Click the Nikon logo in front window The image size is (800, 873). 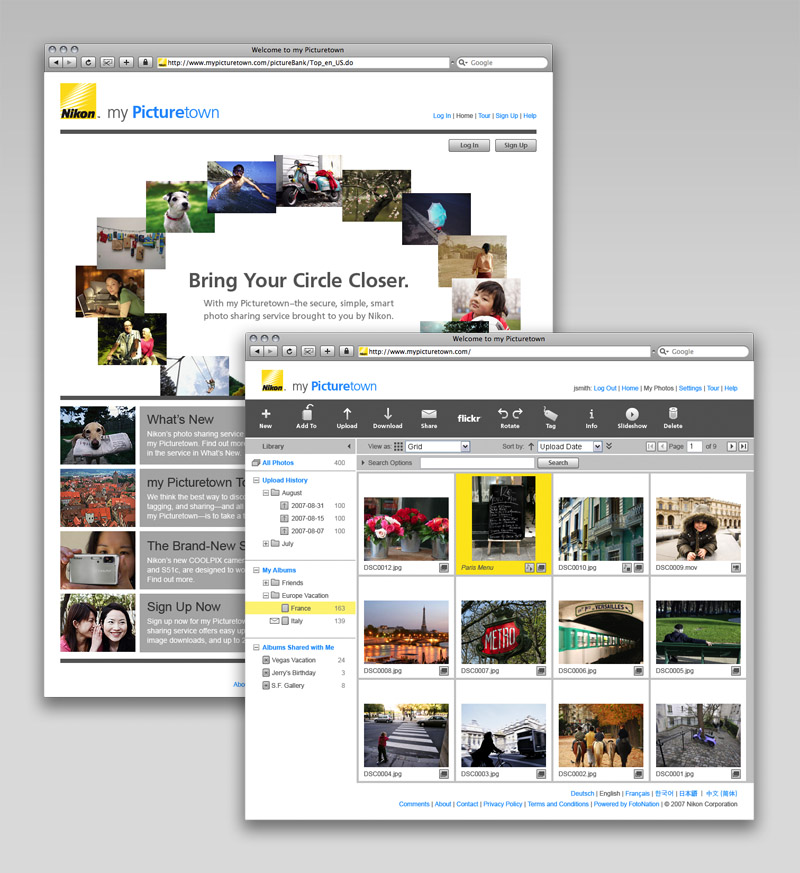coord(273,381)
